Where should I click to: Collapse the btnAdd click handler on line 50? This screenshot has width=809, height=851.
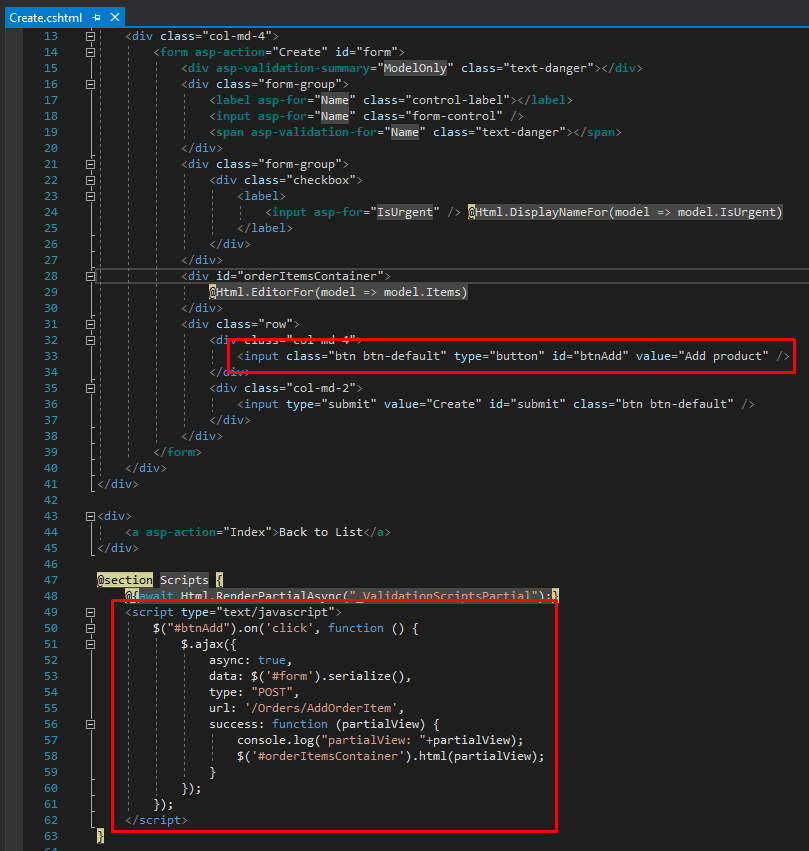[x=91, y=628]
